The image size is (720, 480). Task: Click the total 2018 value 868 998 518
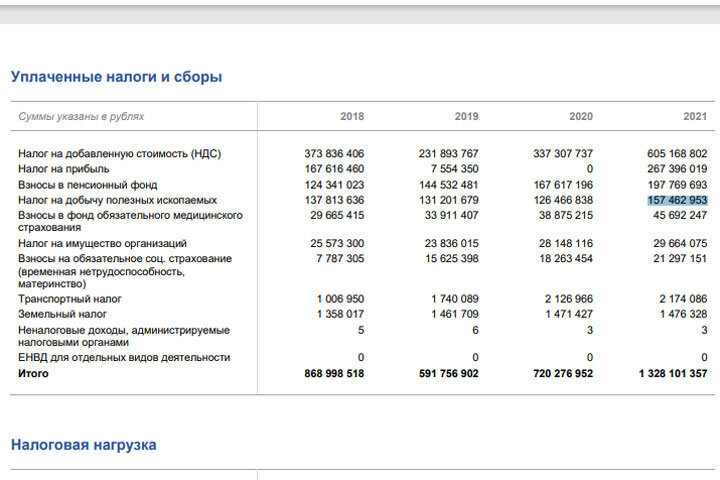tap(334, 373)
